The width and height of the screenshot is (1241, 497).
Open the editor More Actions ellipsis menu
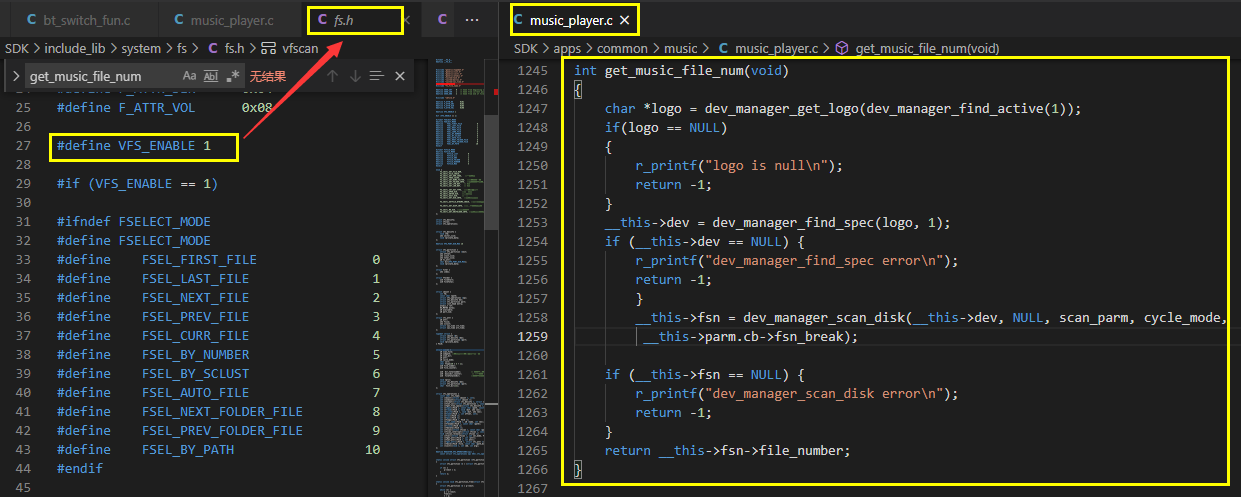472,20
